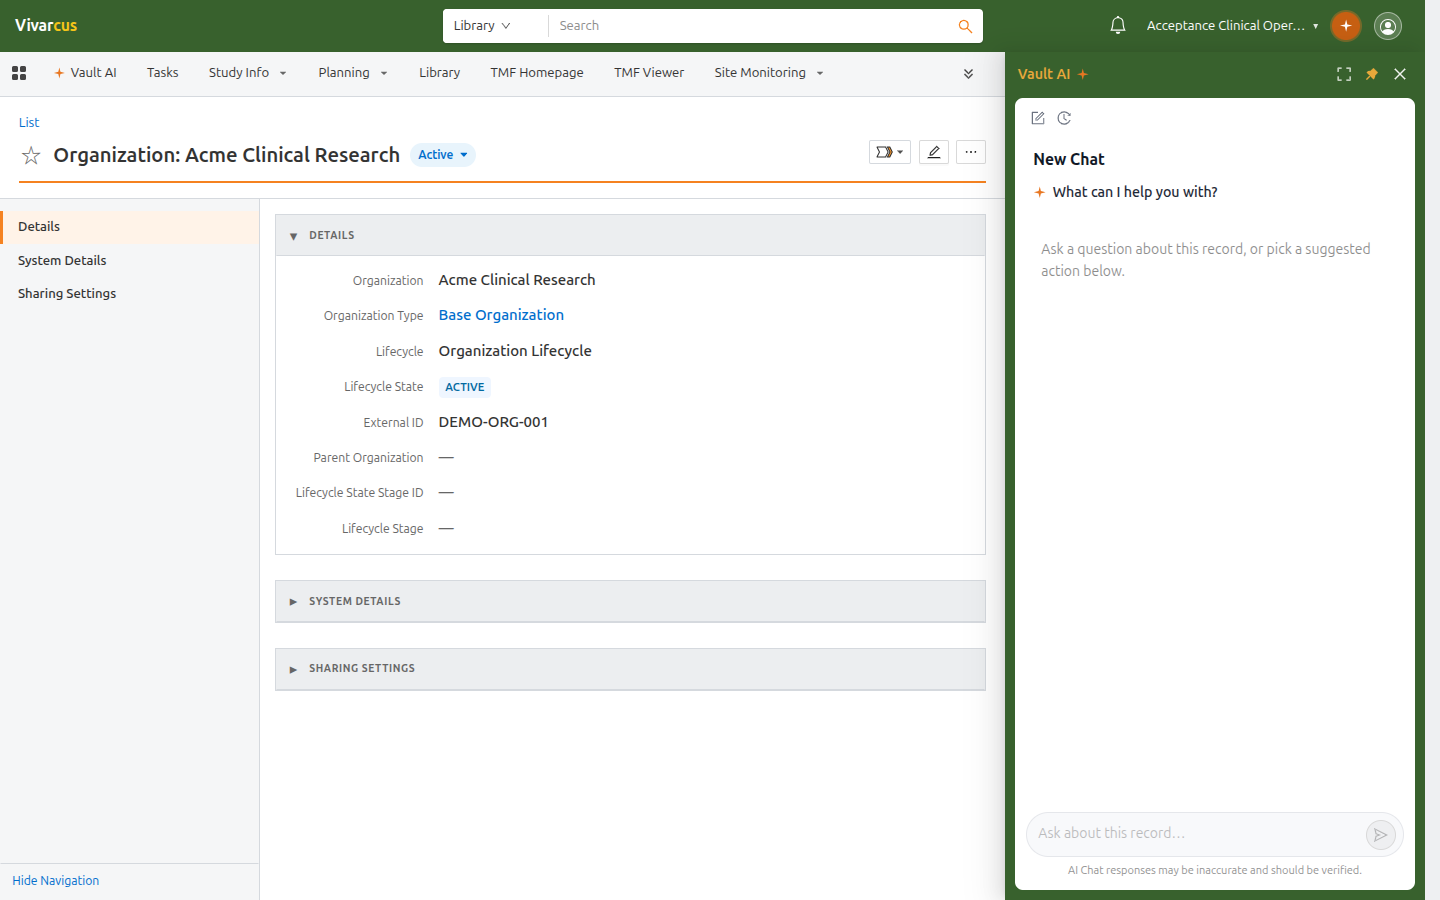Select Sharing Settings in left navigation
Viewport: 1440px width, 900px height.
[130, 294]
